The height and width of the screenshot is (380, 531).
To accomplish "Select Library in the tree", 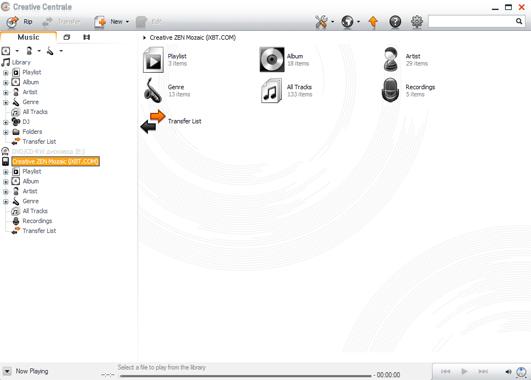I will coord(21,62).
